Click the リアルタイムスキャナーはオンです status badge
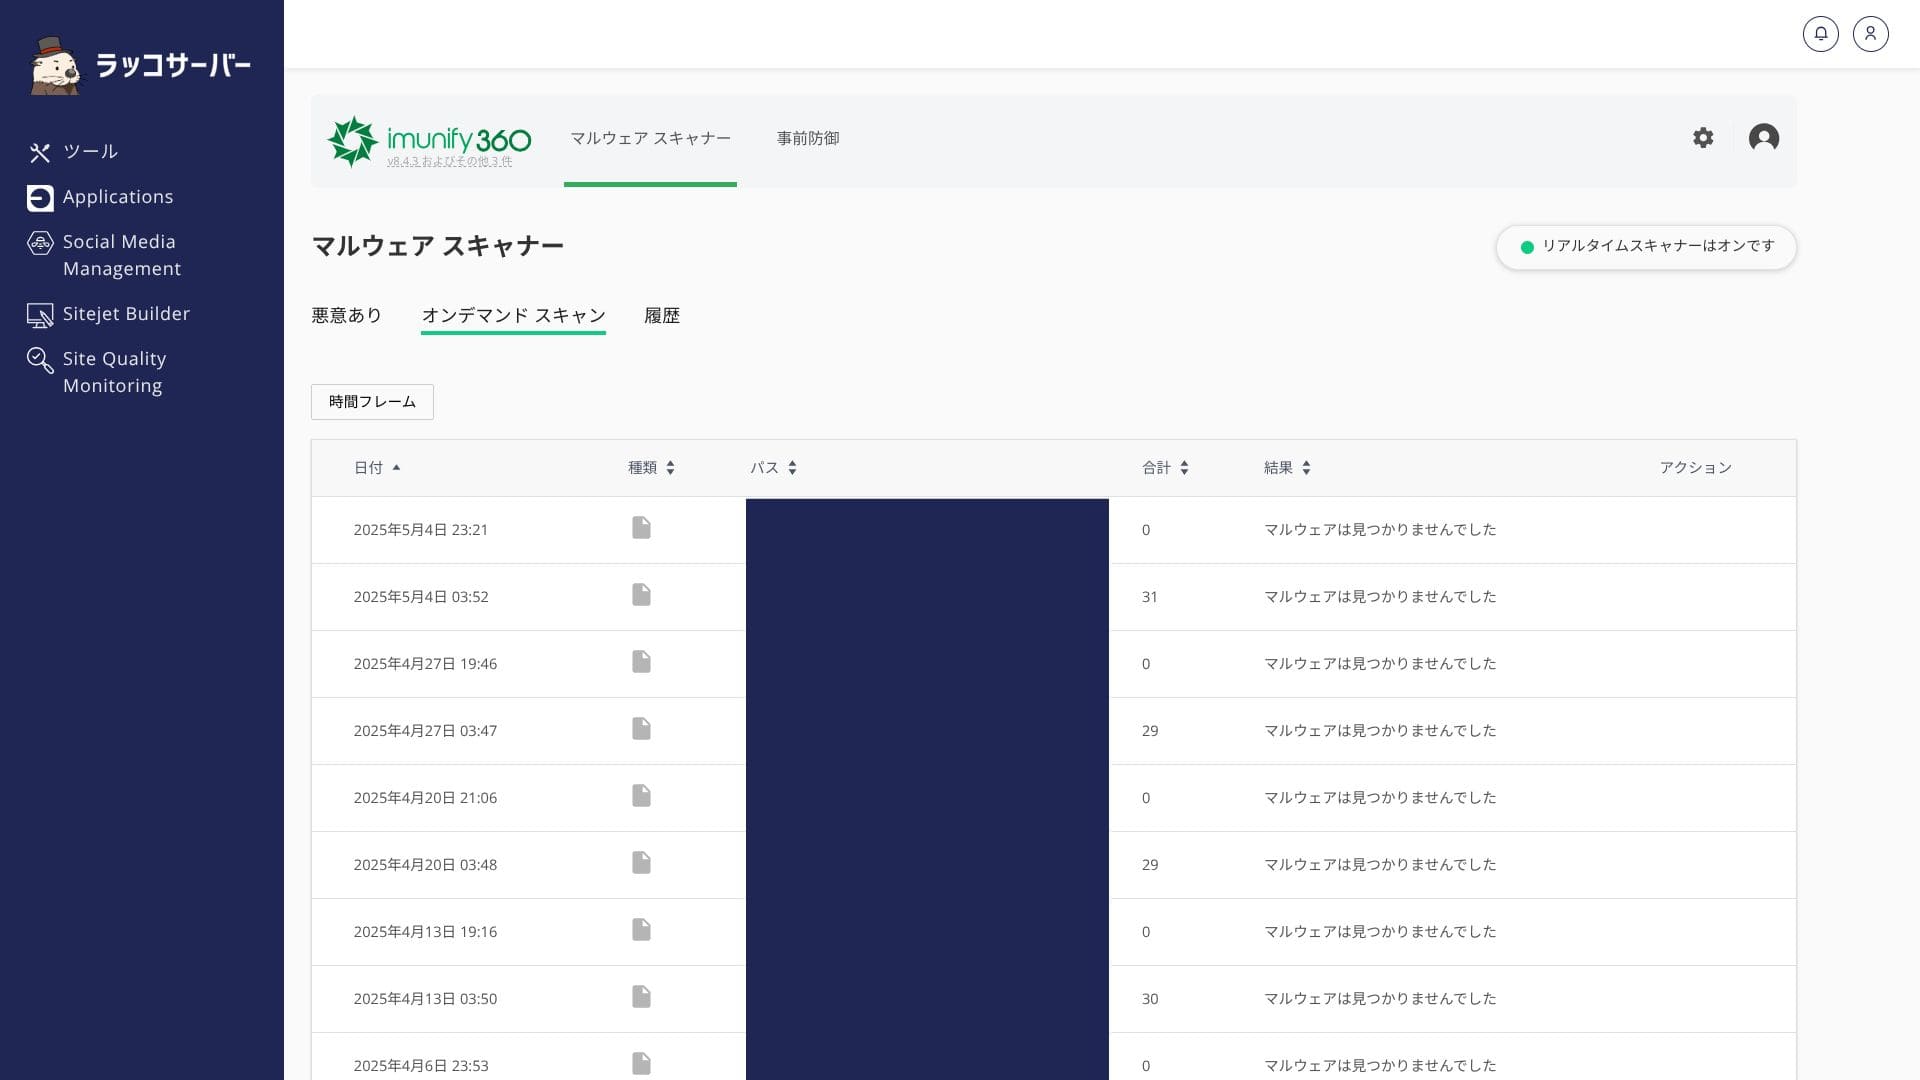This screenshot has height=1080, width=1920. 1646,247
